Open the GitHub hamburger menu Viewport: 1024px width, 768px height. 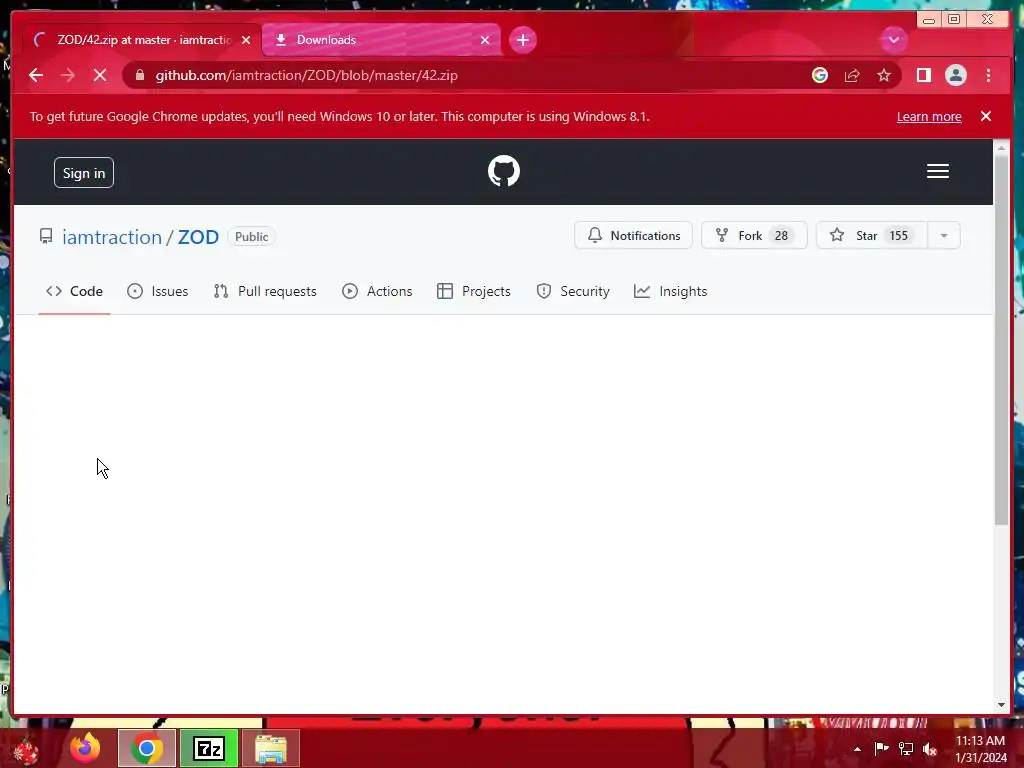tap(937, 171)
